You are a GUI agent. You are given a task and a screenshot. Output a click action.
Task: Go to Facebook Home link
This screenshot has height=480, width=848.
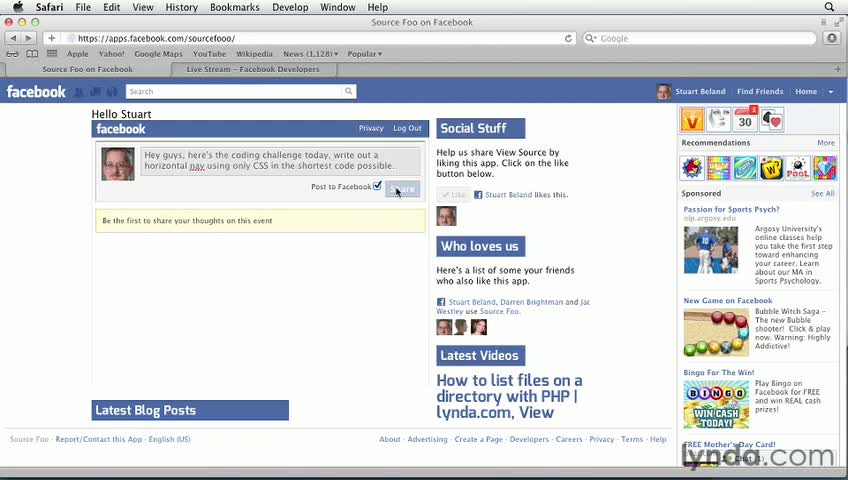[806, 91]
